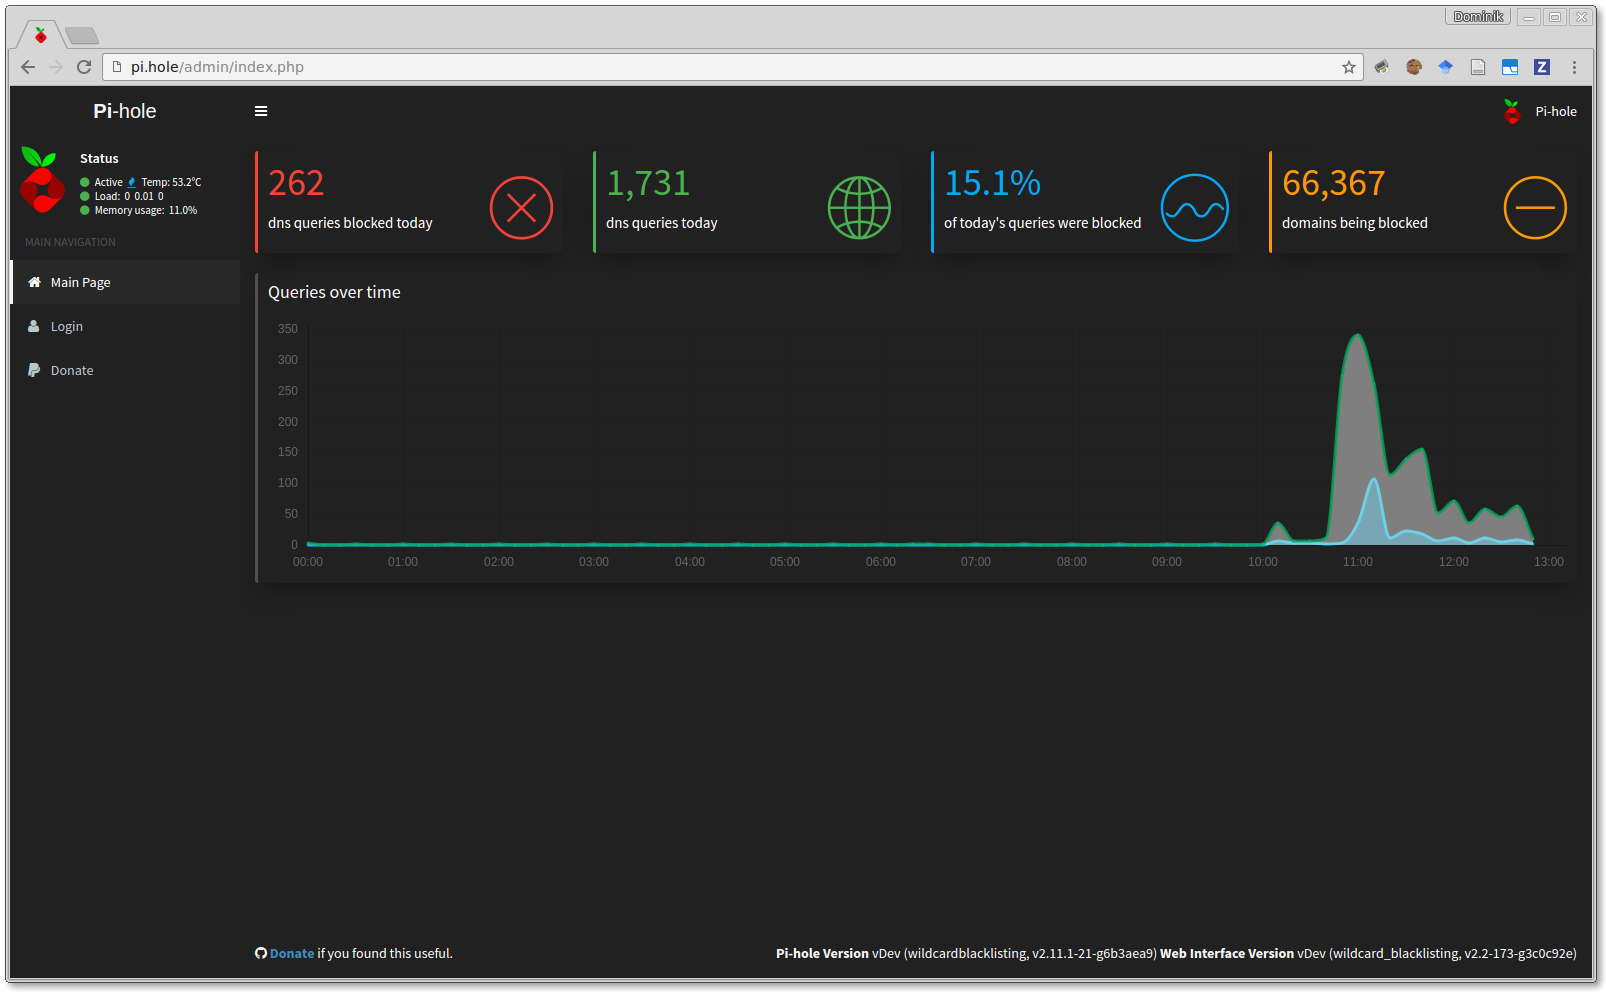This screenshot has height=992, width=1606.
Task: Click the orange minus domains icon
Action: [1534, 208]
